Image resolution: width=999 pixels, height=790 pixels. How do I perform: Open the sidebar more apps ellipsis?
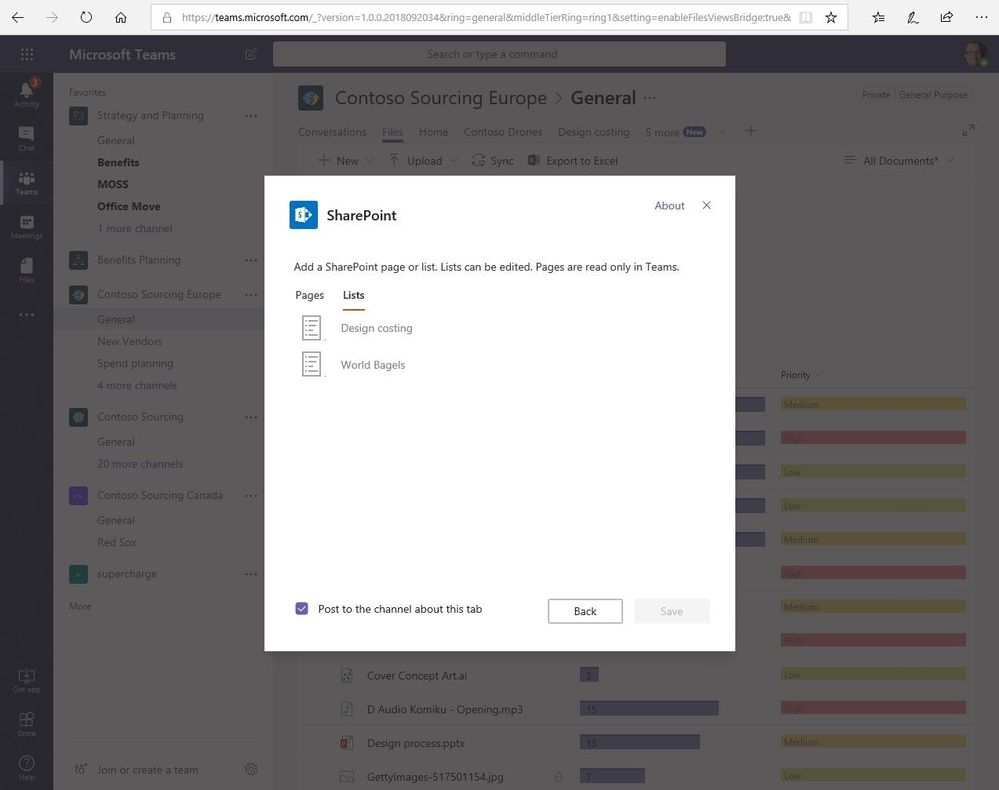pos(27,315)
